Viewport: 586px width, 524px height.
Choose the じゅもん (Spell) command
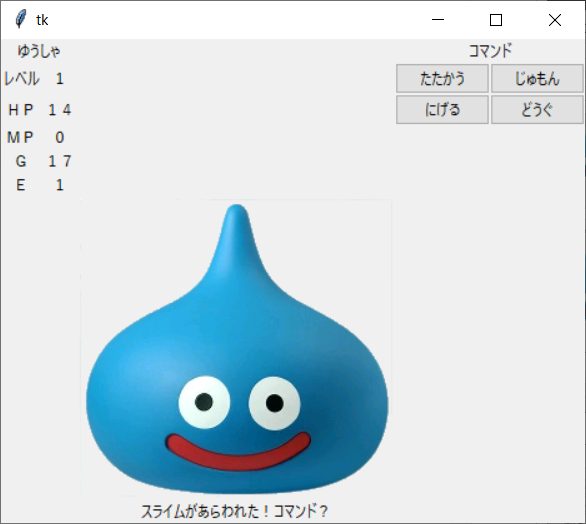(x=537, y=78)
